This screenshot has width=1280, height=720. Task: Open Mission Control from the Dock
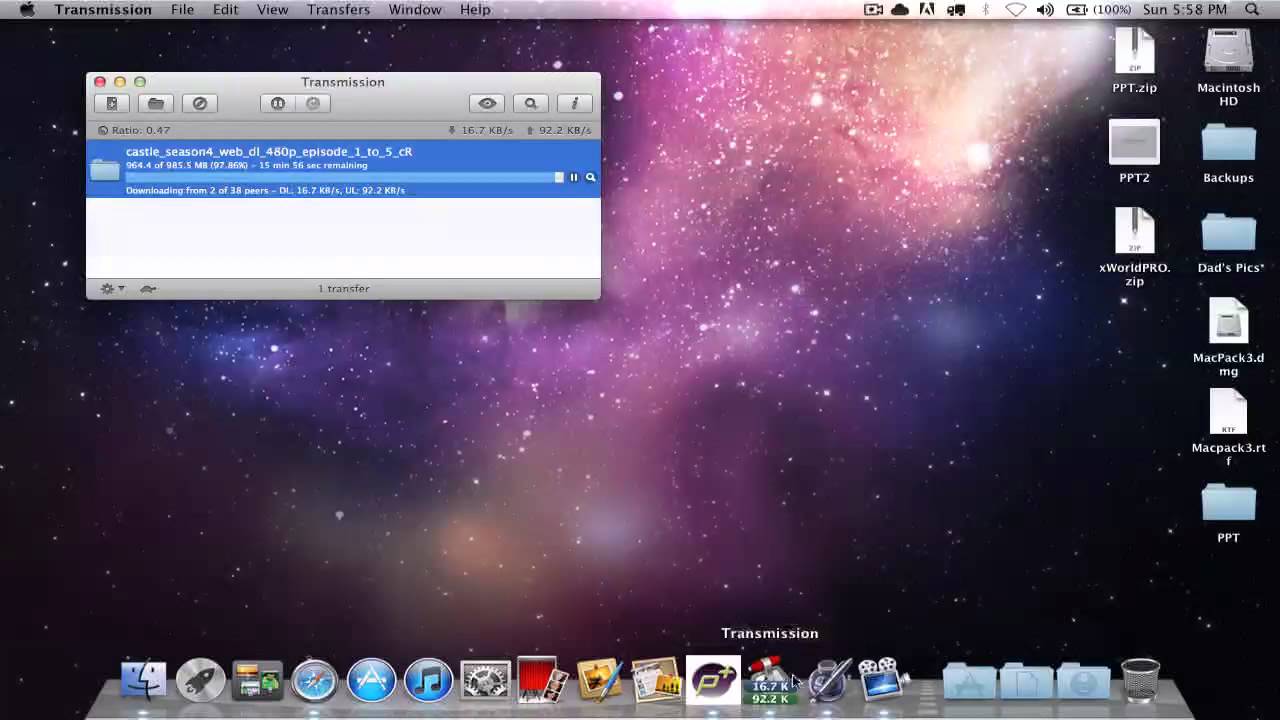tap(258, 681)
